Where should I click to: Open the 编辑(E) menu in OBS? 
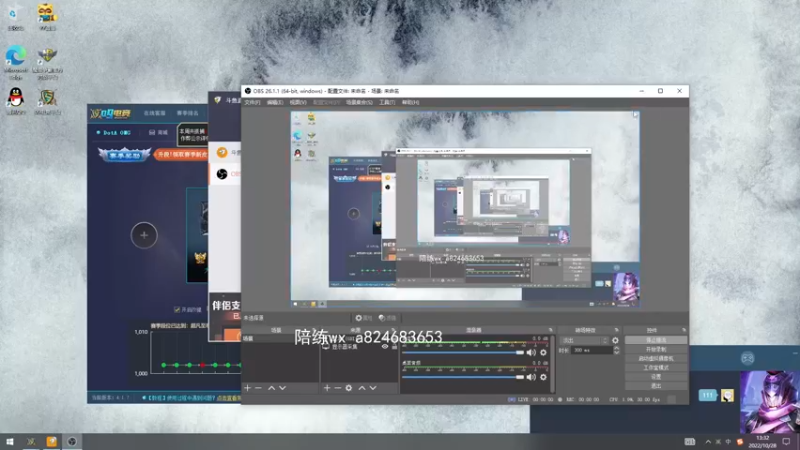point(274,103)
